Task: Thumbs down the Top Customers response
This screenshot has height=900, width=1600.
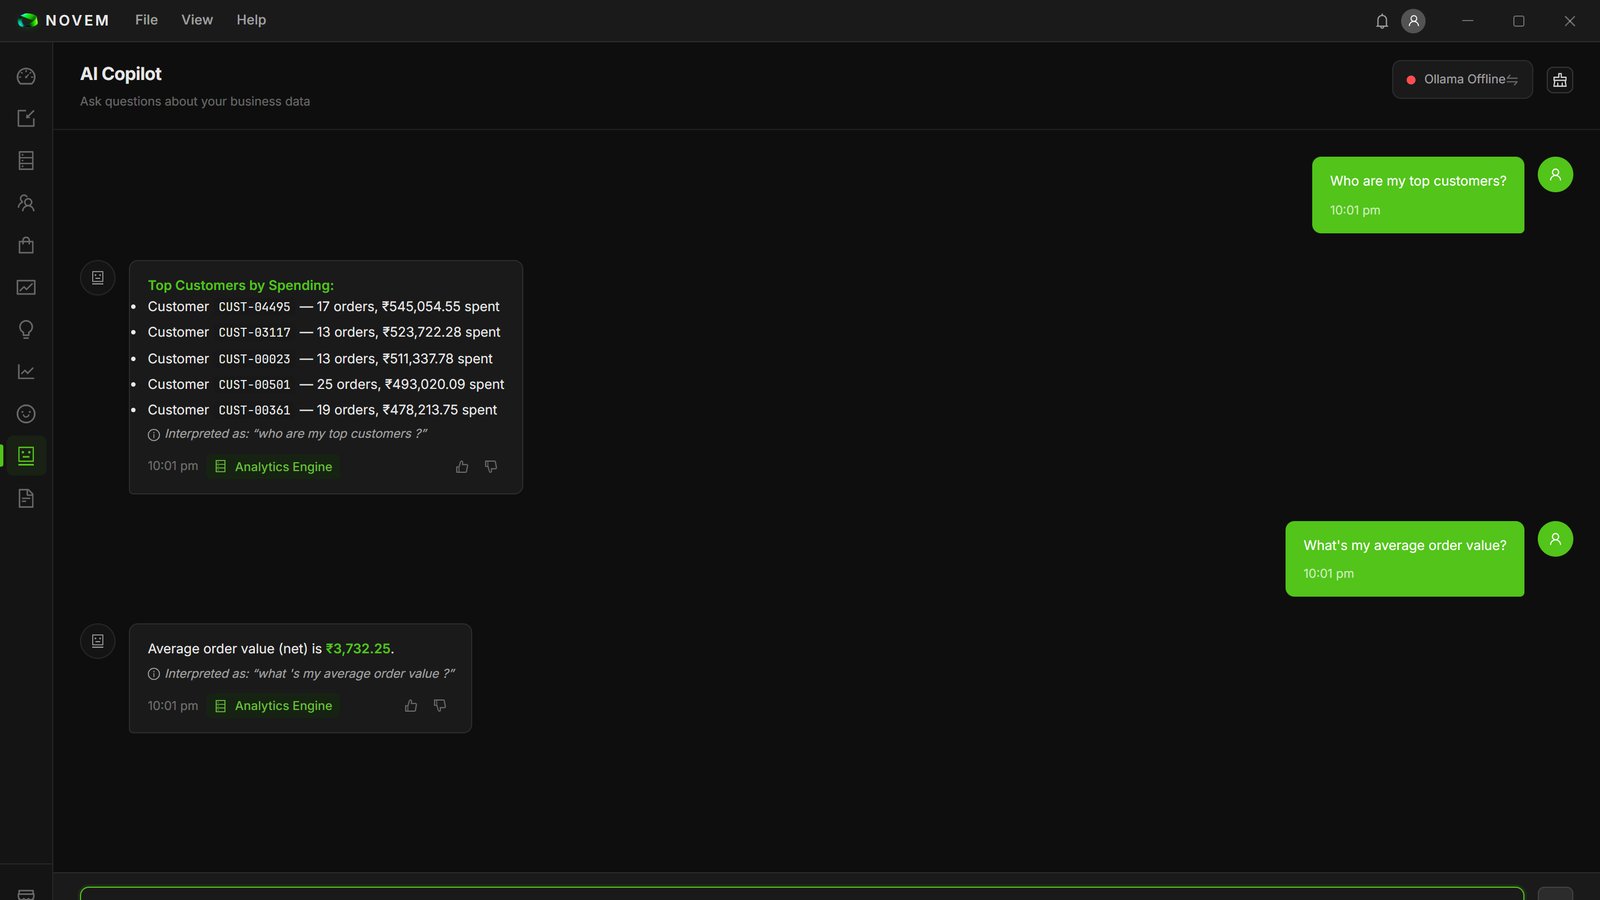Action: point(491,467)
